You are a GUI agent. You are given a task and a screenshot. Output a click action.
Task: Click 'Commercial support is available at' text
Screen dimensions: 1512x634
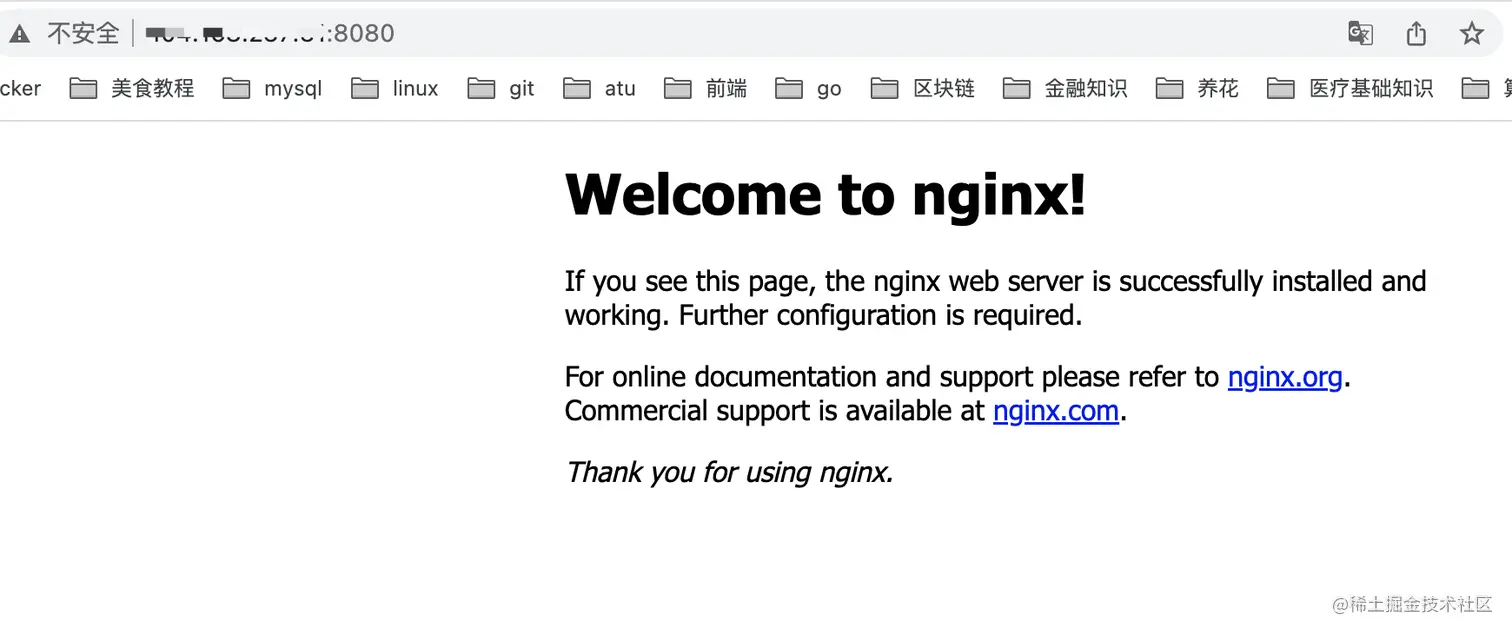pyautogui.click(x=775, y=411)
